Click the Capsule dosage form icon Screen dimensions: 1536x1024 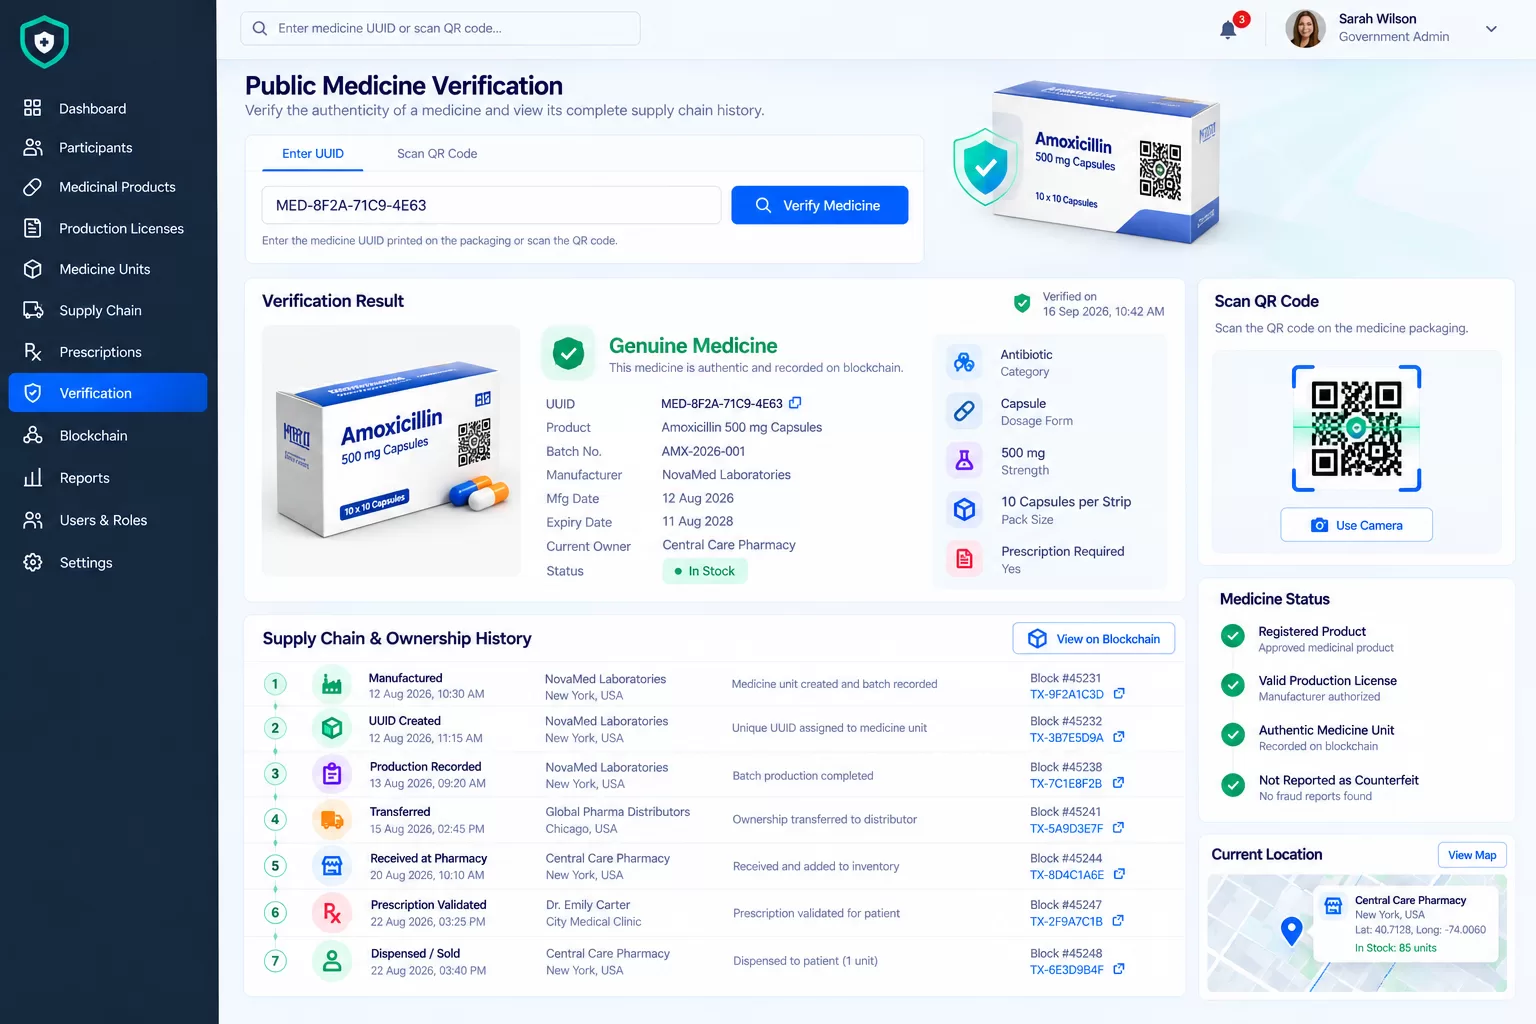964,411
